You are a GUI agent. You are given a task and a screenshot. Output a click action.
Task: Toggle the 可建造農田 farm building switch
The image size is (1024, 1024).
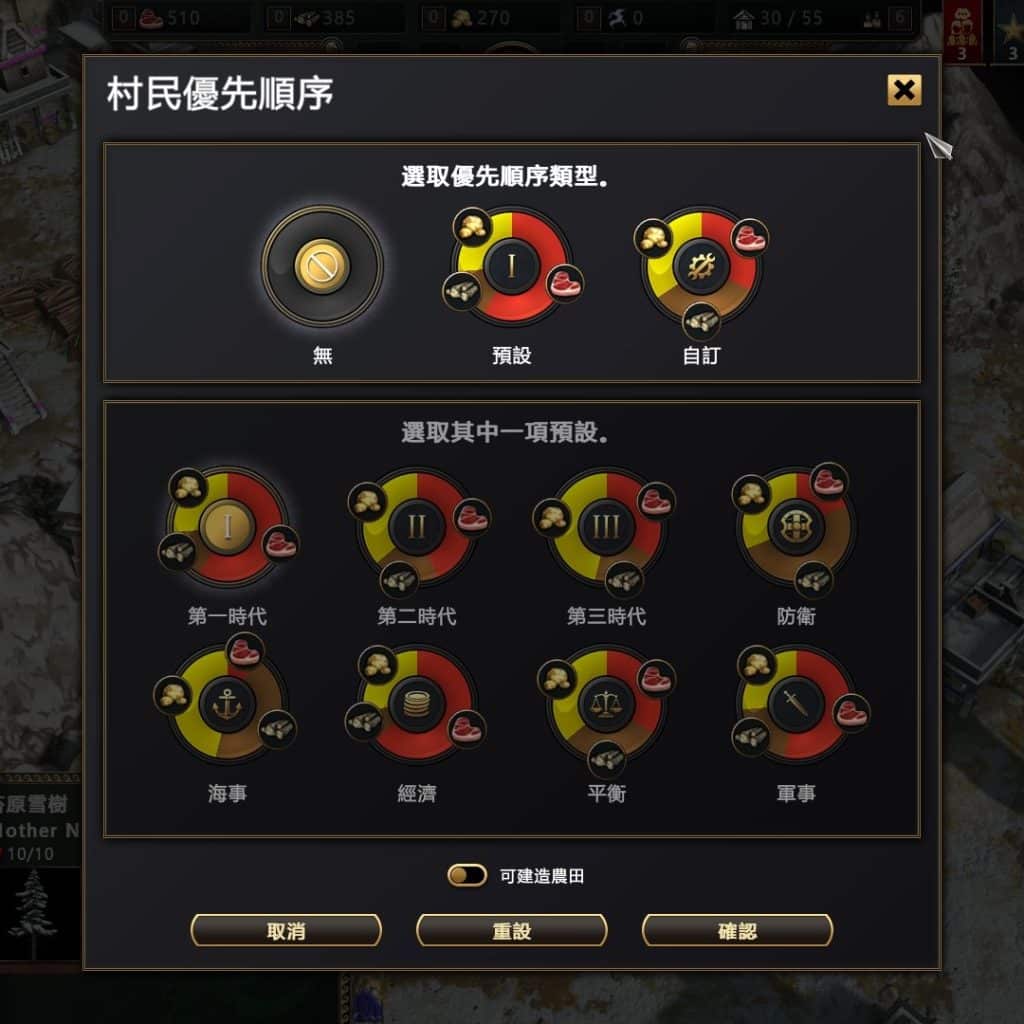pos(466,875)
